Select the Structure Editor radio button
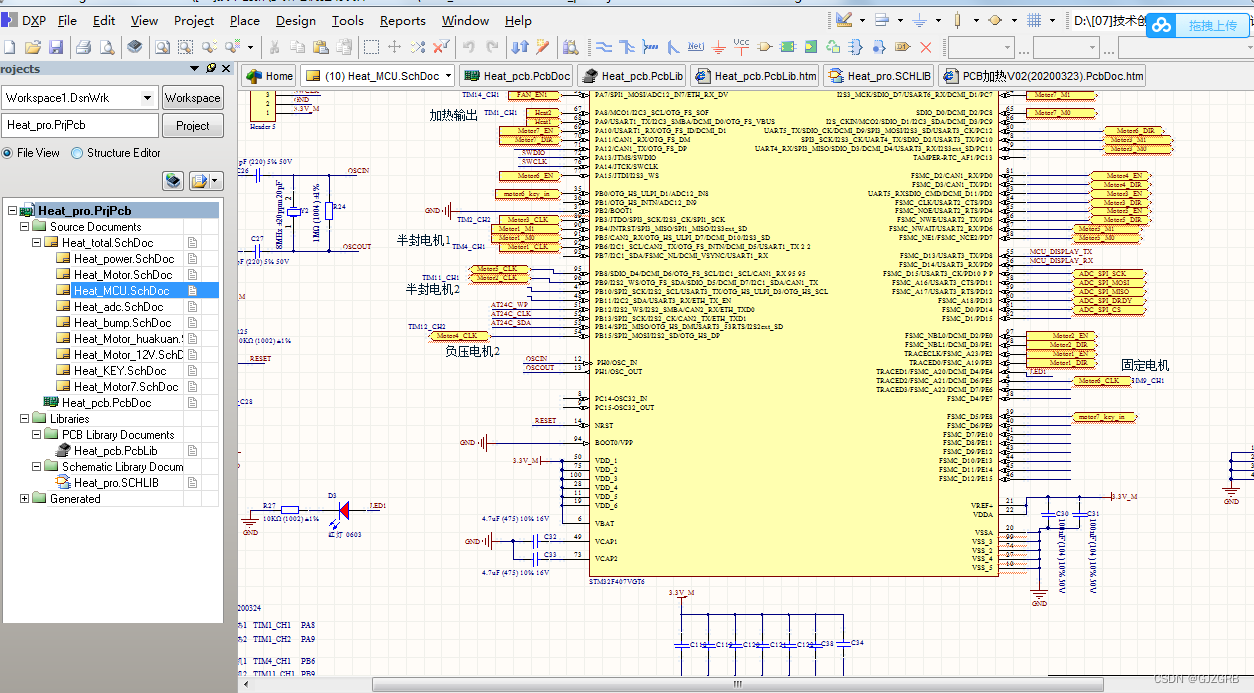1254x693 pixels. [x=77, y=153]
